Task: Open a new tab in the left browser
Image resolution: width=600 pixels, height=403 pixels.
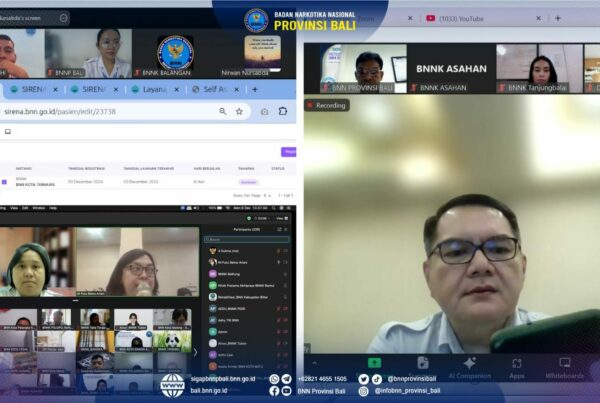Action: [255, 89]
